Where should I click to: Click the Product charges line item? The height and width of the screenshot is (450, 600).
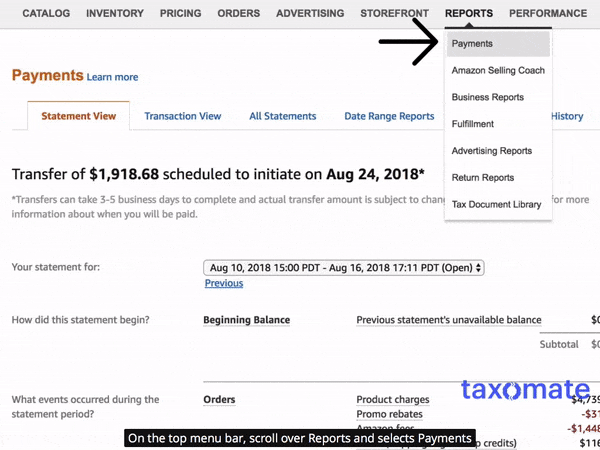pos(393,399)
